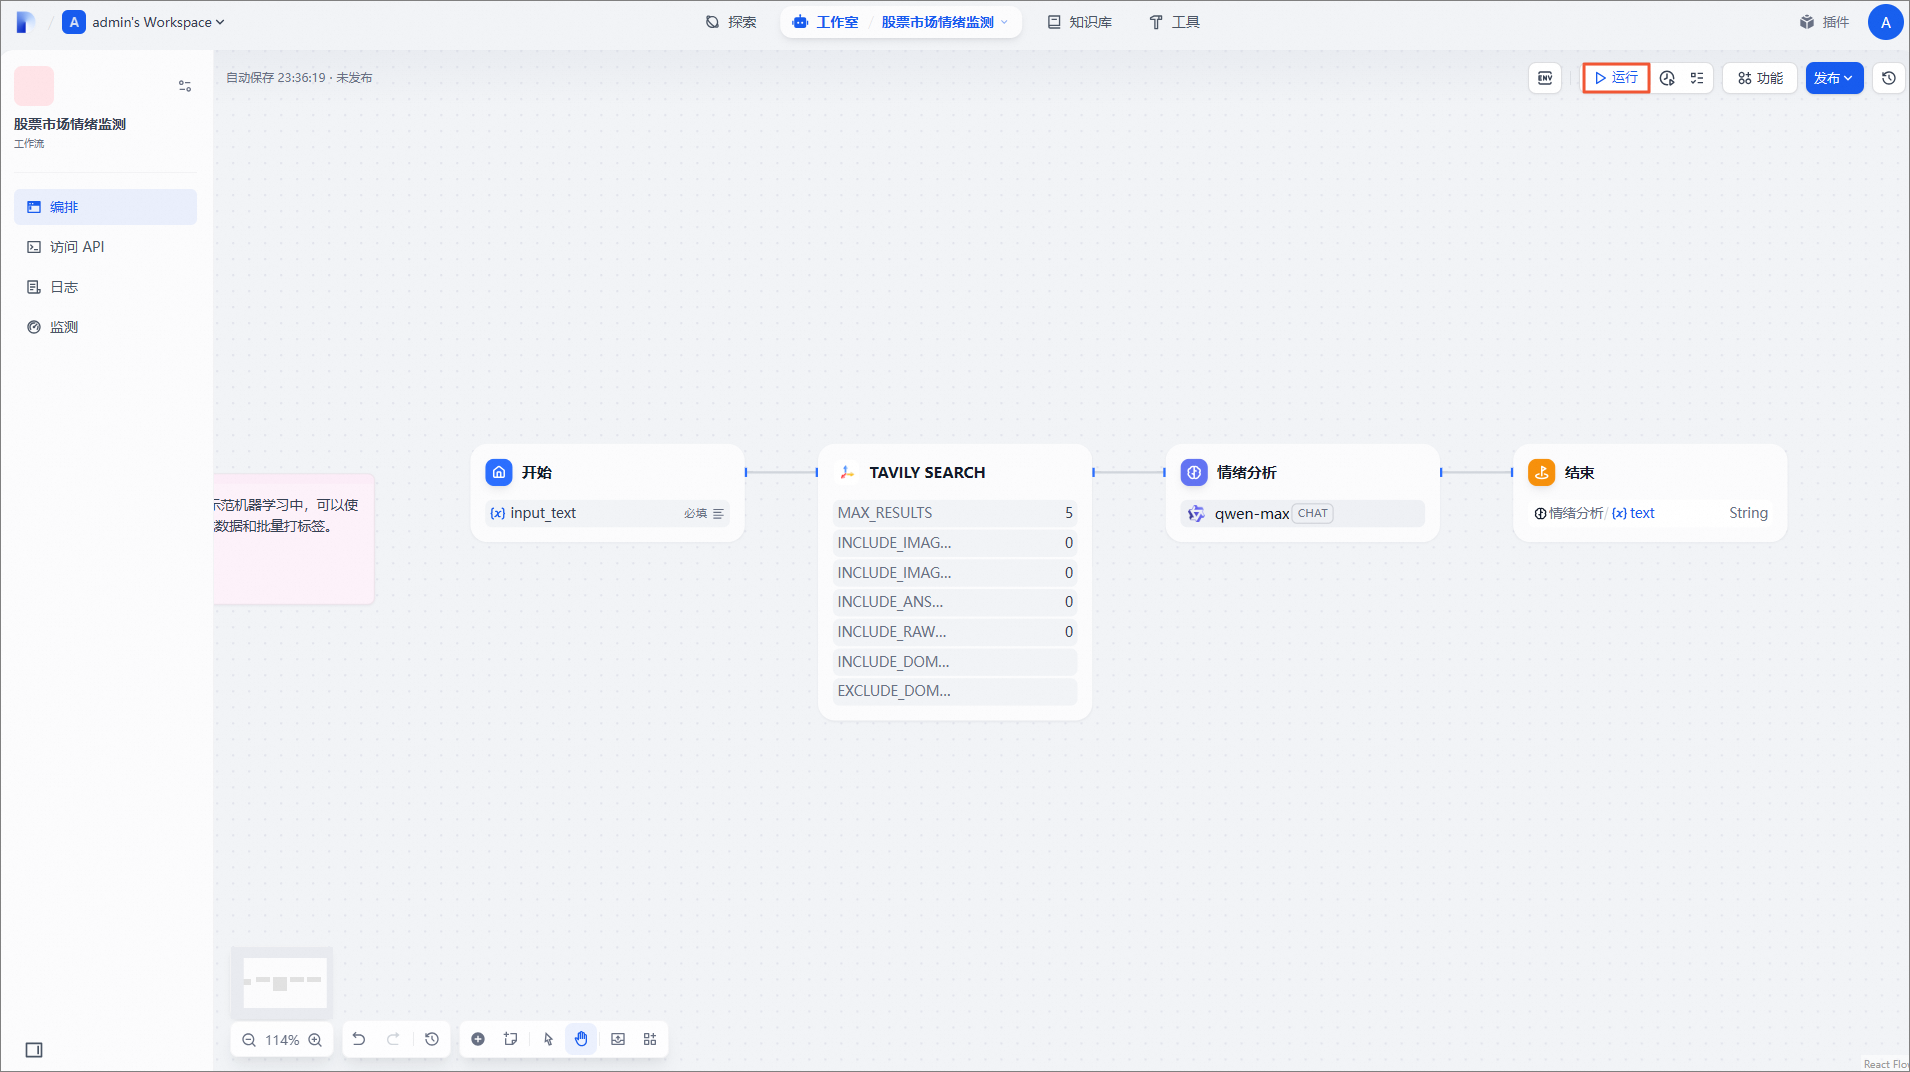Click auto-save status 自动保存 text
Screen dimensions: 1910x1072
pyautogui.click(x=299, y=78)
